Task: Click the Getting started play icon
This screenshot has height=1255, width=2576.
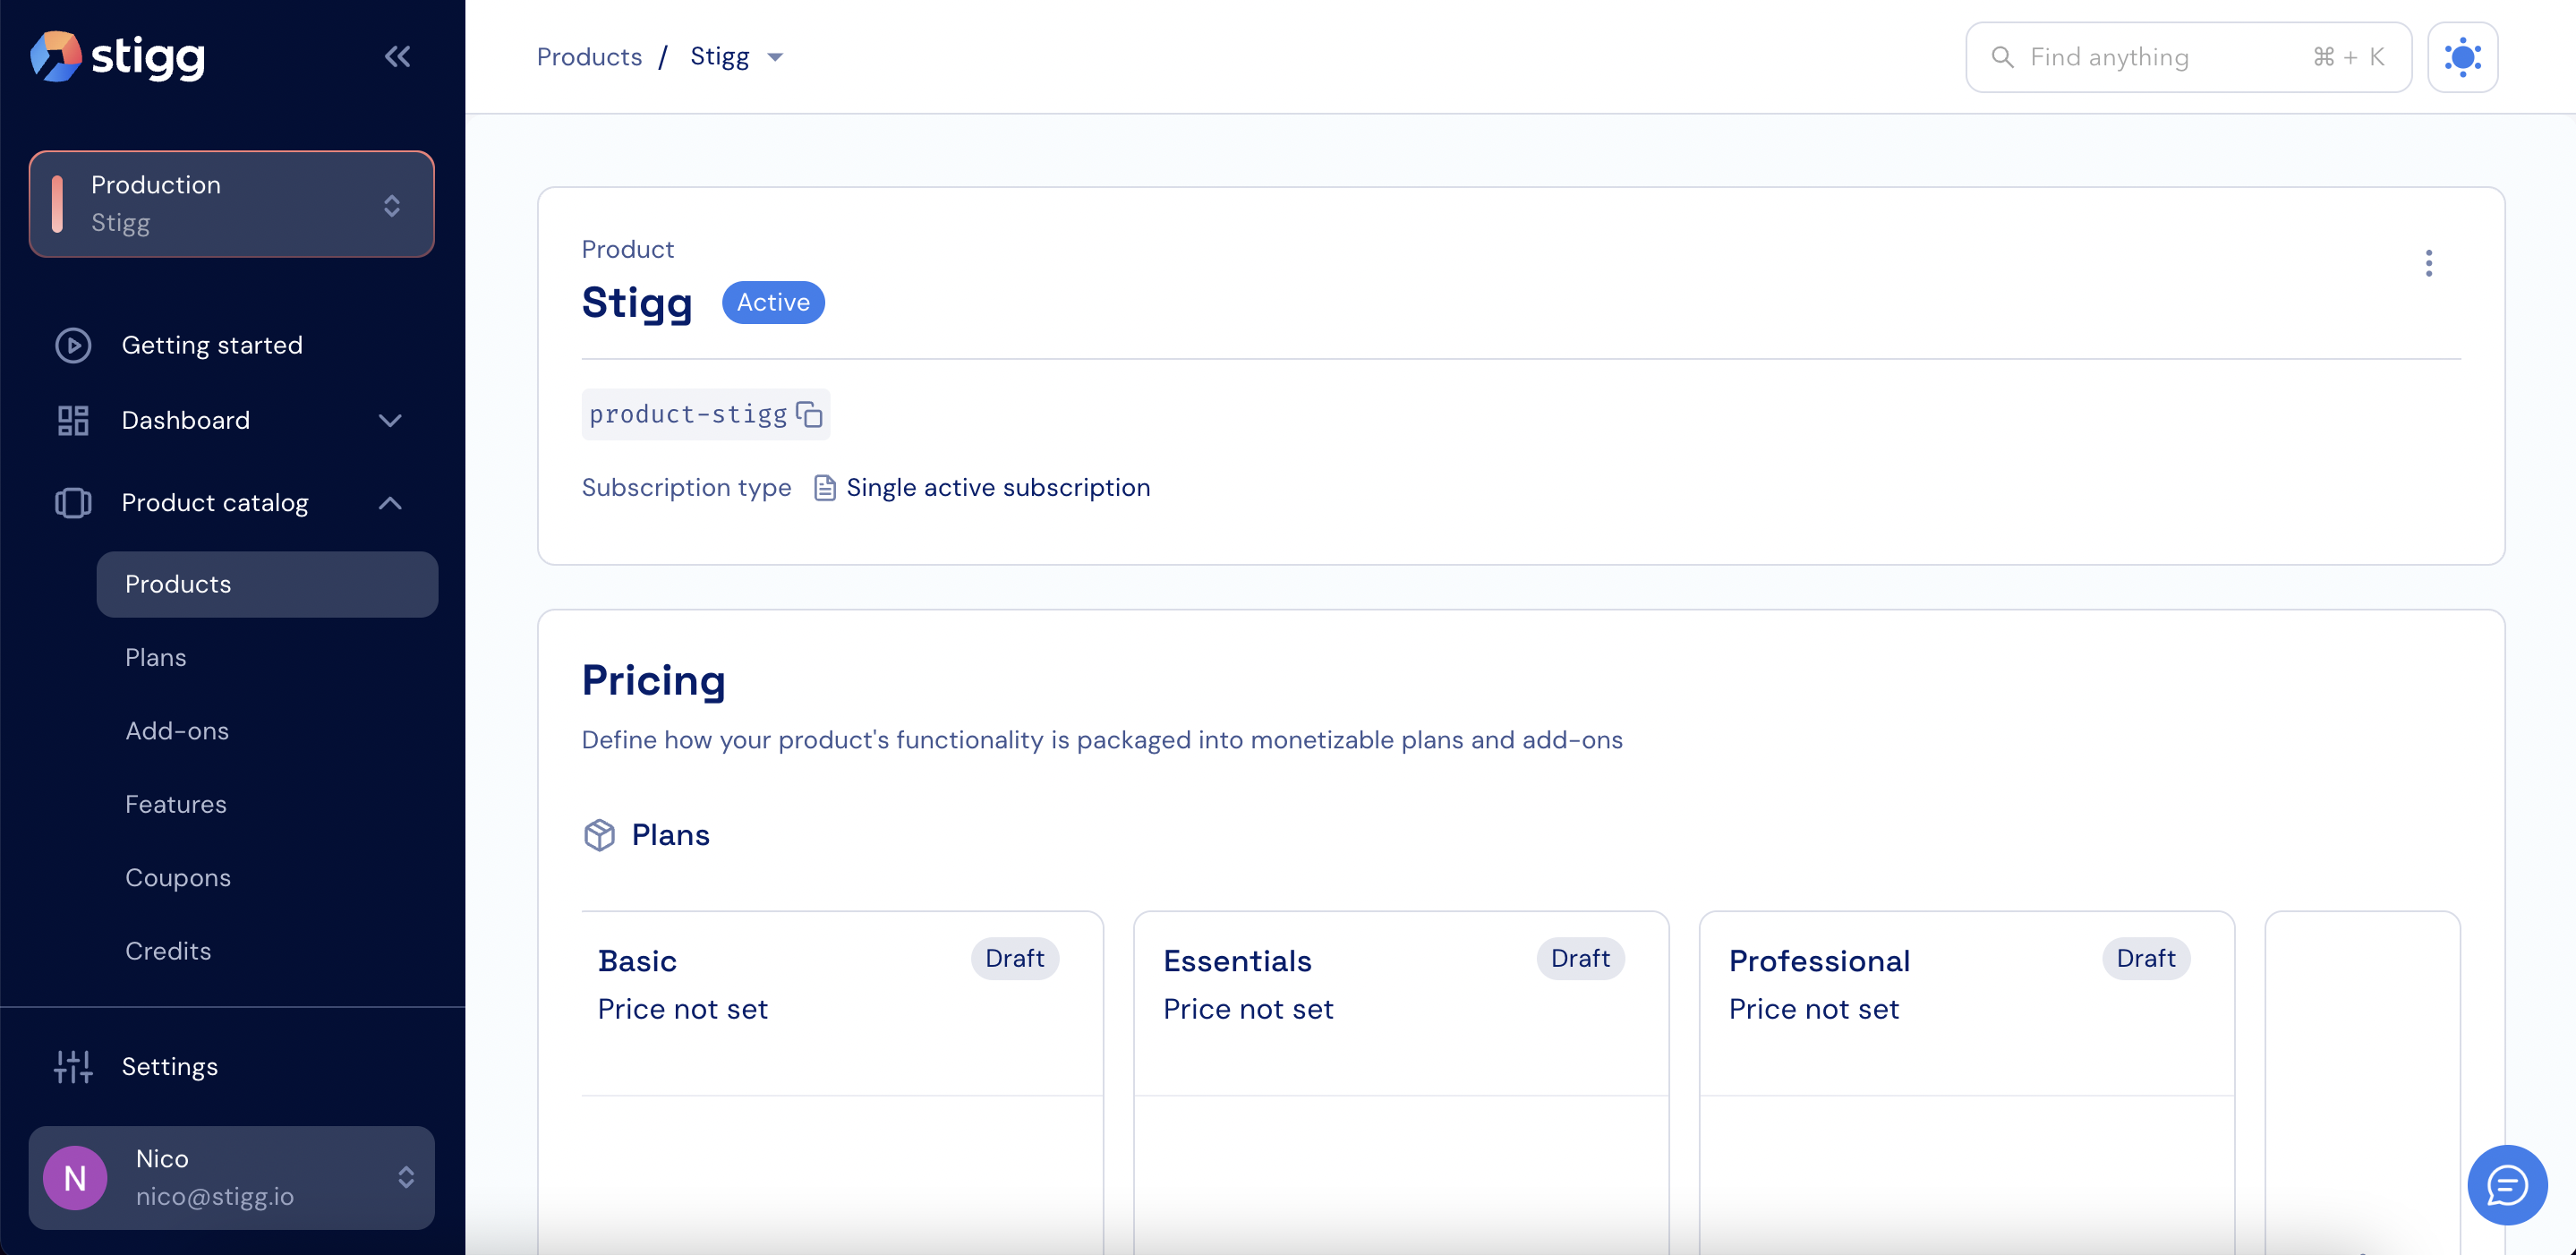Action: point(73,345)
